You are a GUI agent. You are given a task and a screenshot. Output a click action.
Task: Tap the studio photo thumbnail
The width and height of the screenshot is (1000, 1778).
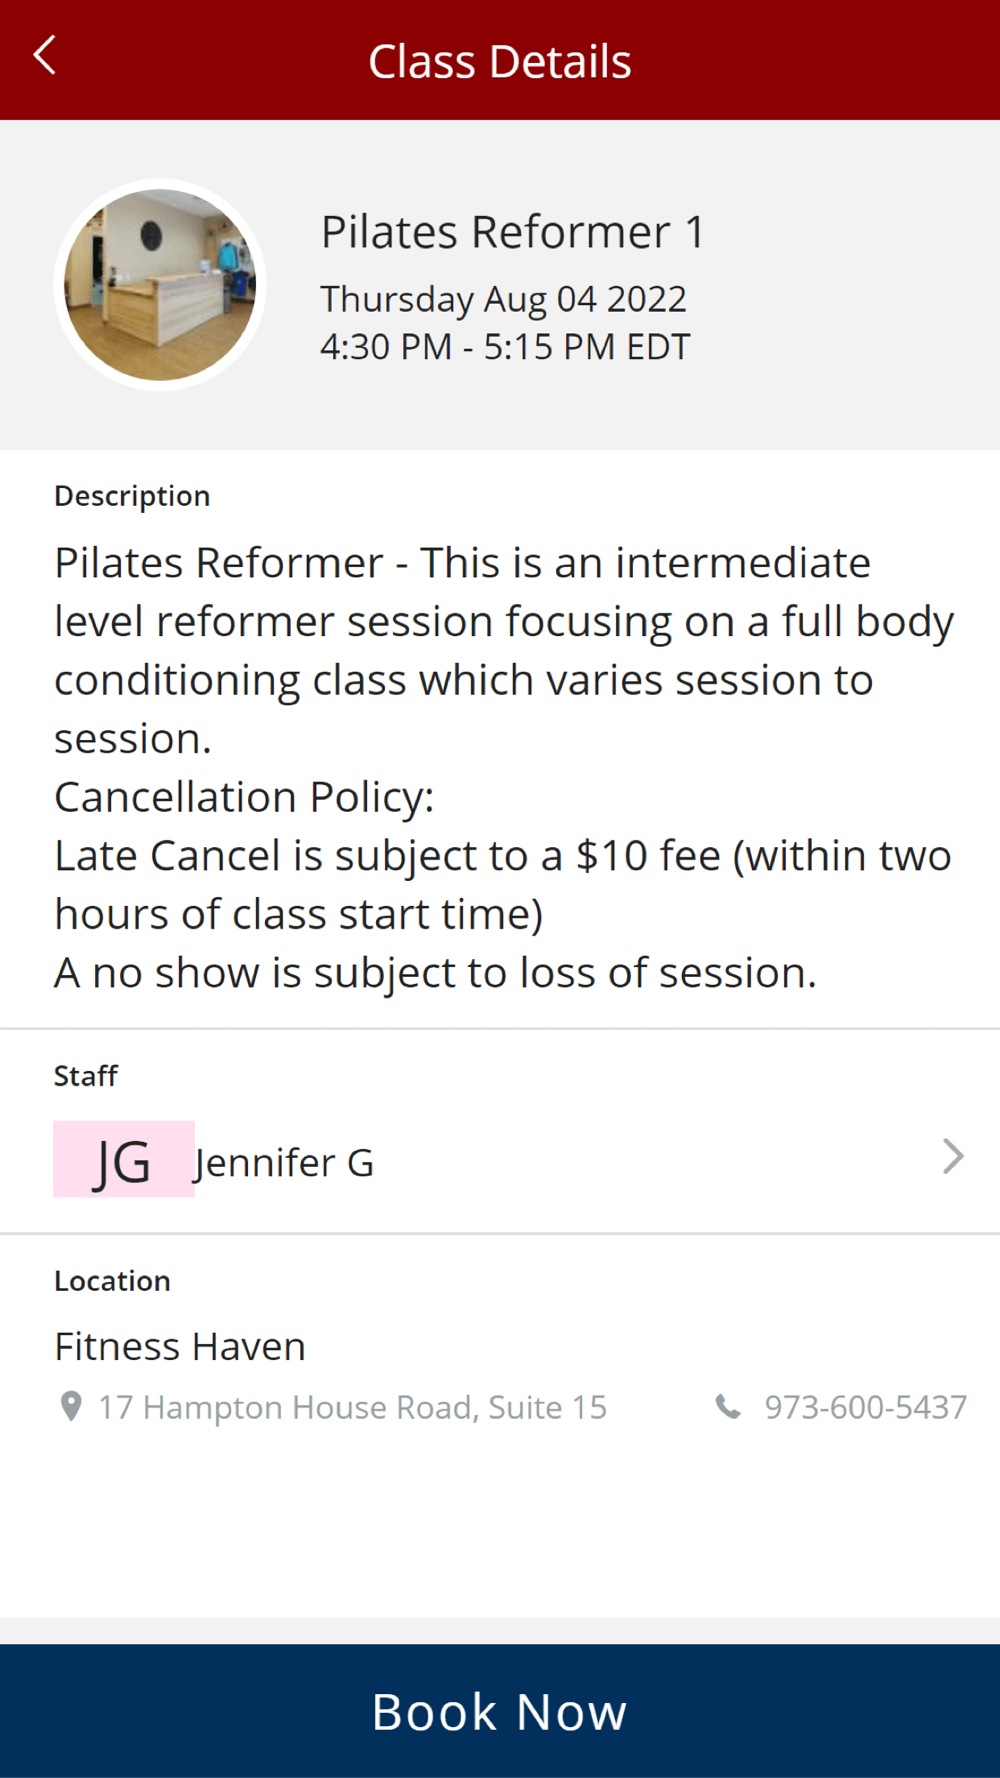pos(160,285)
